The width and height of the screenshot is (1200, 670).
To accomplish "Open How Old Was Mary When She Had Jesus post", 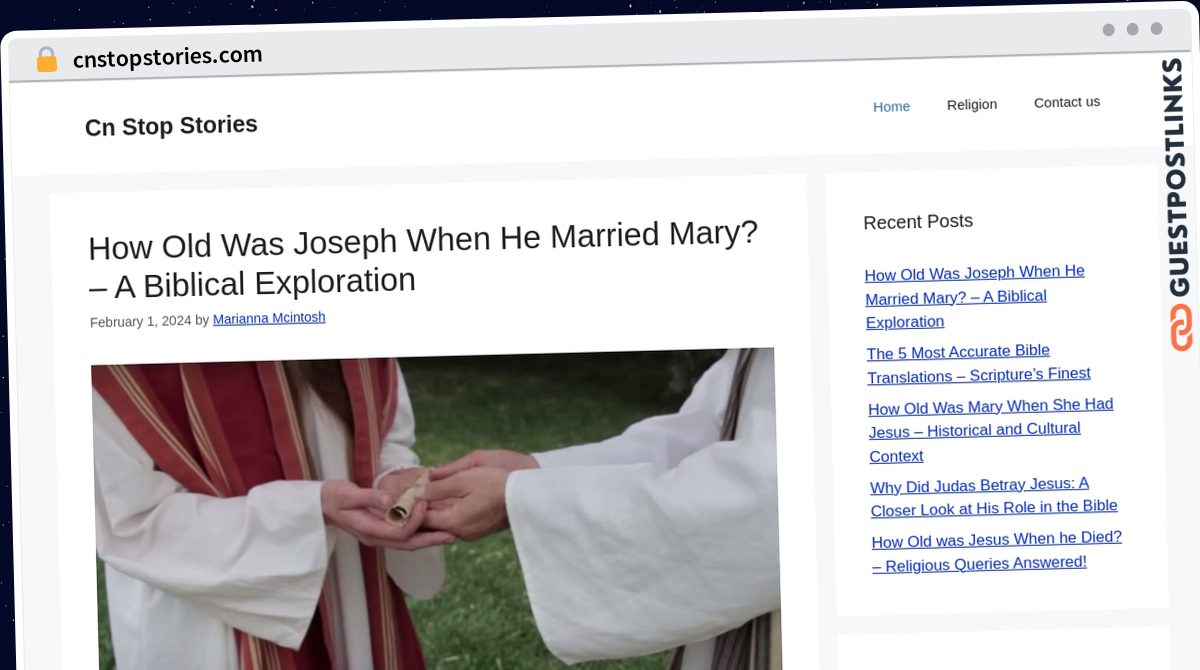I will coord(991,430).
